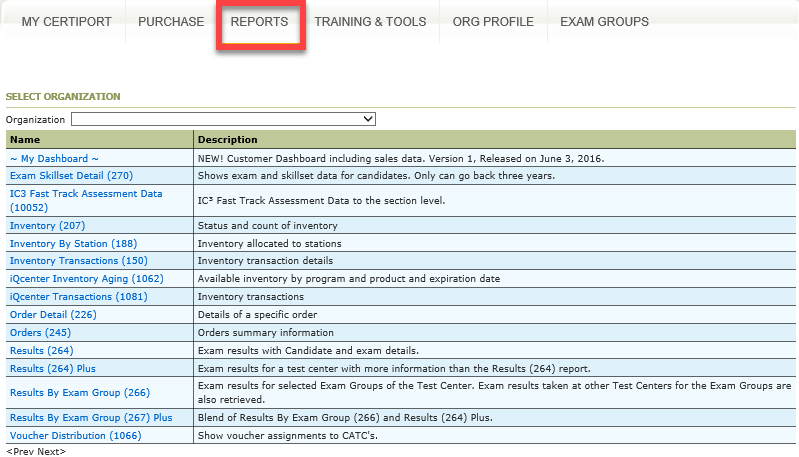Open Inventory By Station (188) report

tap(73, 244)
